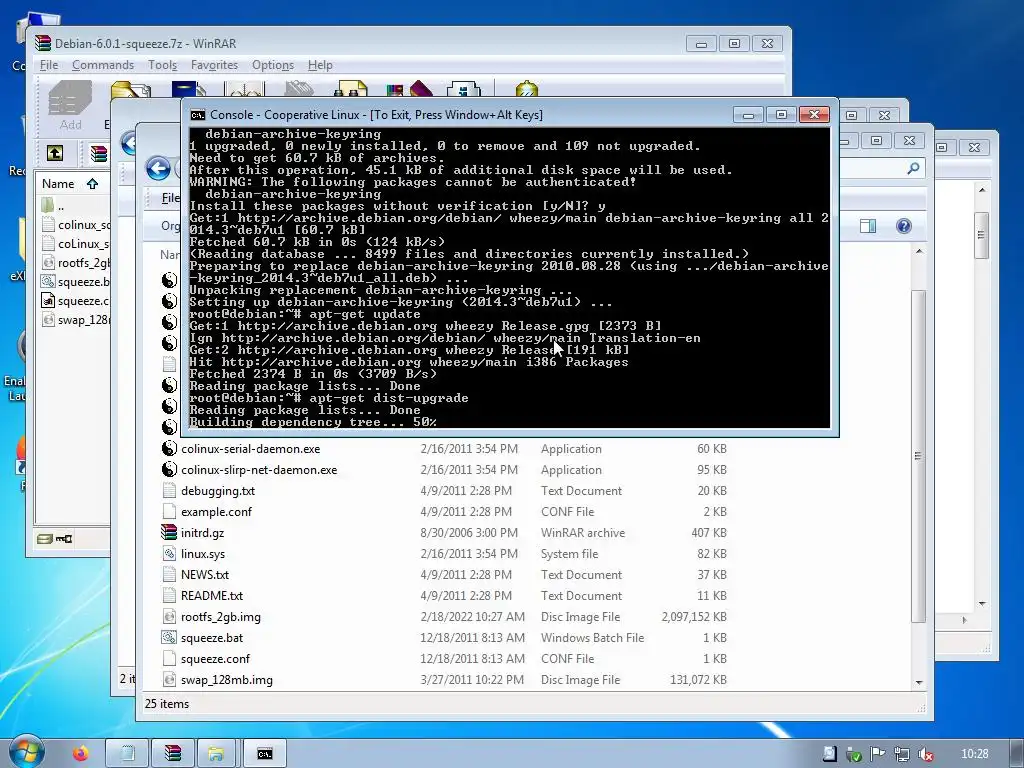Image resolution: width=1024 pixels, height=768 pixels.
Task: Switch to WinRAR via its taskbar button
Action: point(173,754)
